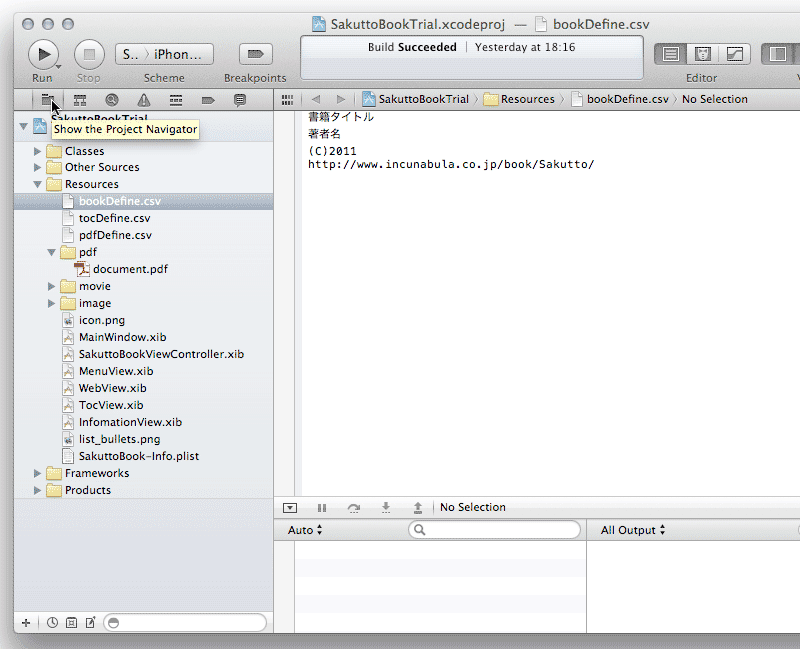
Task: Open the Auto variables view popup
Action: point(305,530)
